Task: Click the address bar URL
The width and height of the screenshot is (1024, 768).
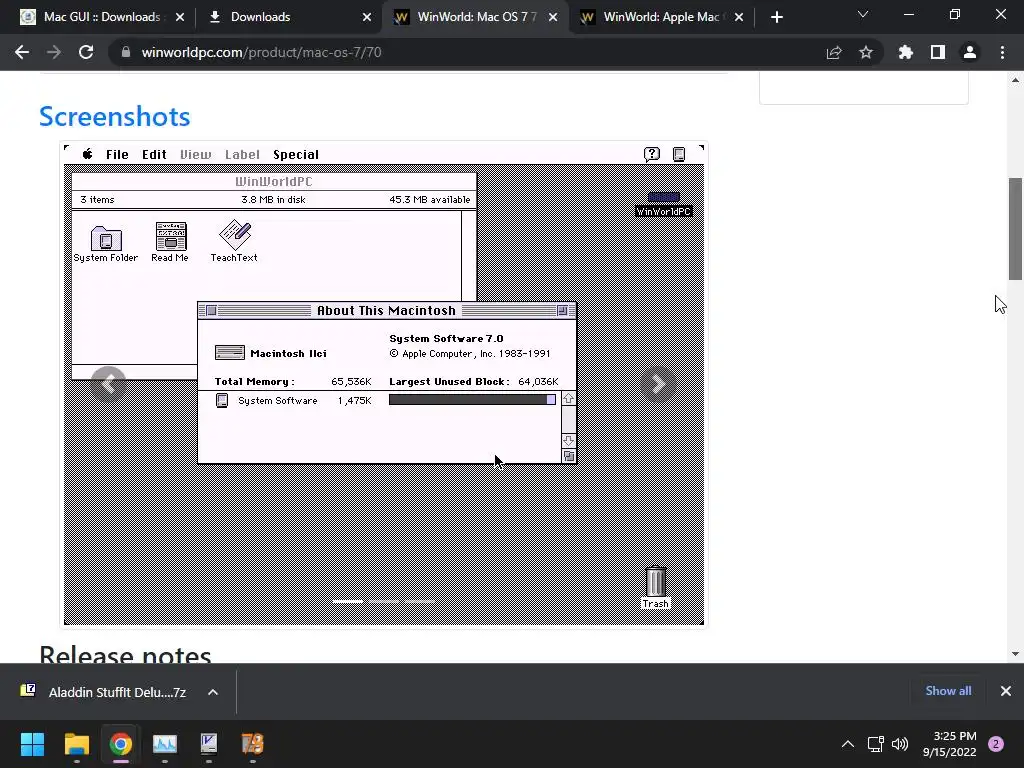Action: (261, 52)
